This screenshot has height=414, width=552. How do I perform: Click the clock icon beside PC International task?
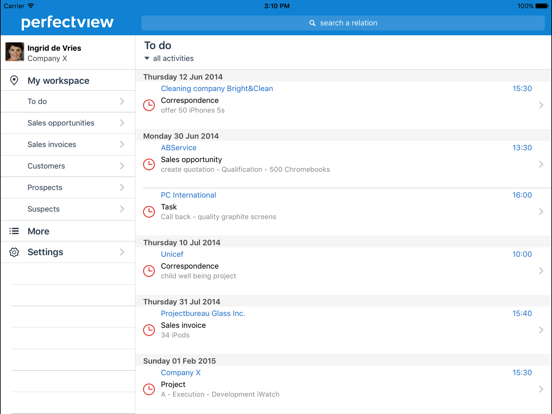coord(149,212)
